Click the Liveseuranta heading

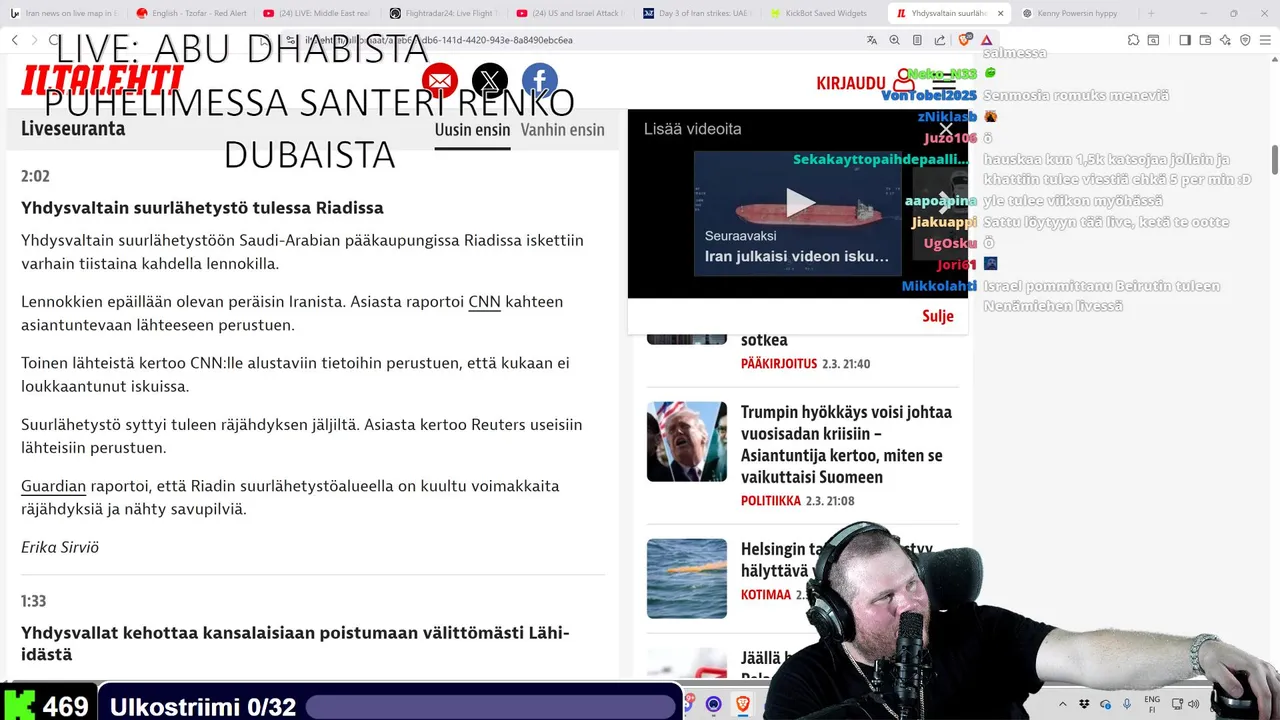(x=73, y=129)
